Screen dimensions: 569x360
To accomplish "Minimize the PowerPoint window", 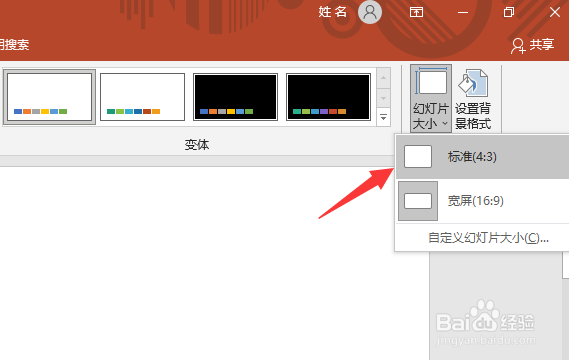I will pos(463,12).
